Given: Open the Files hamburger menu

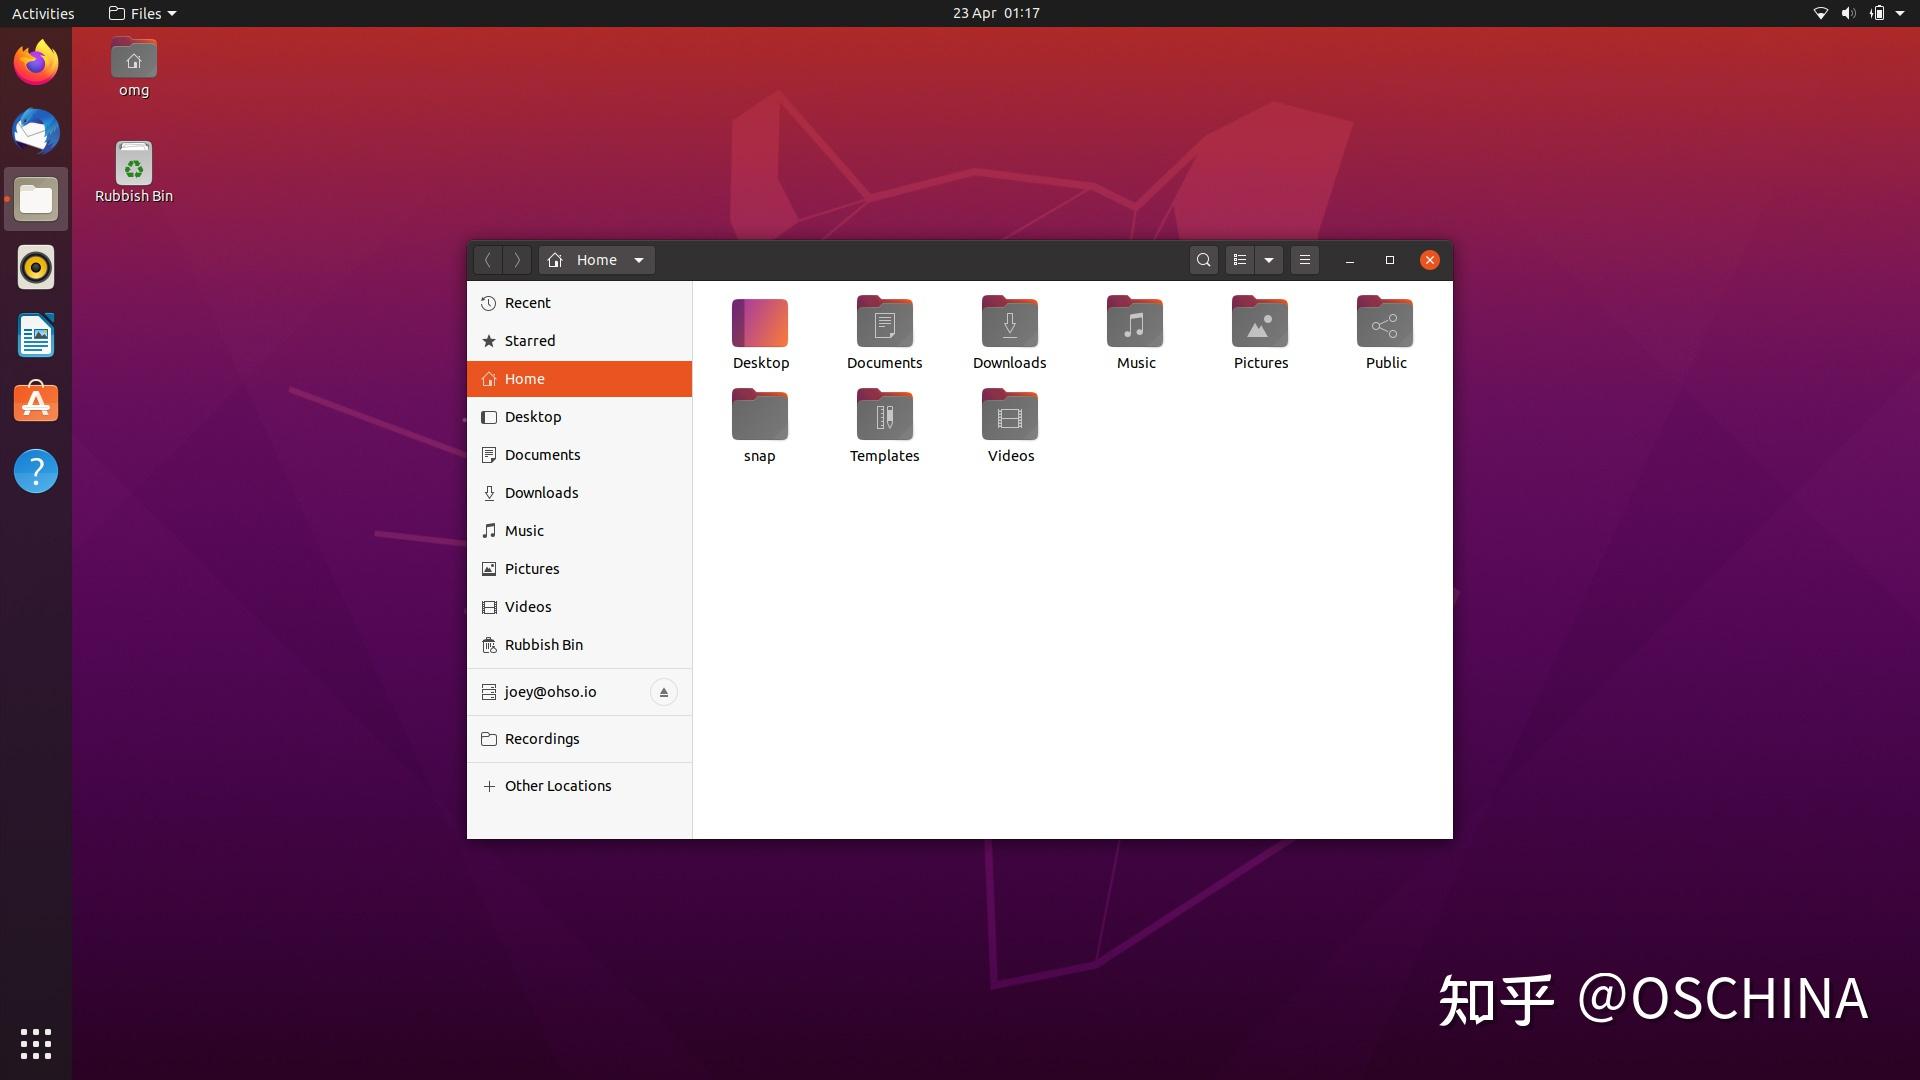Looking at the screenshot, I should point(1304,259).
